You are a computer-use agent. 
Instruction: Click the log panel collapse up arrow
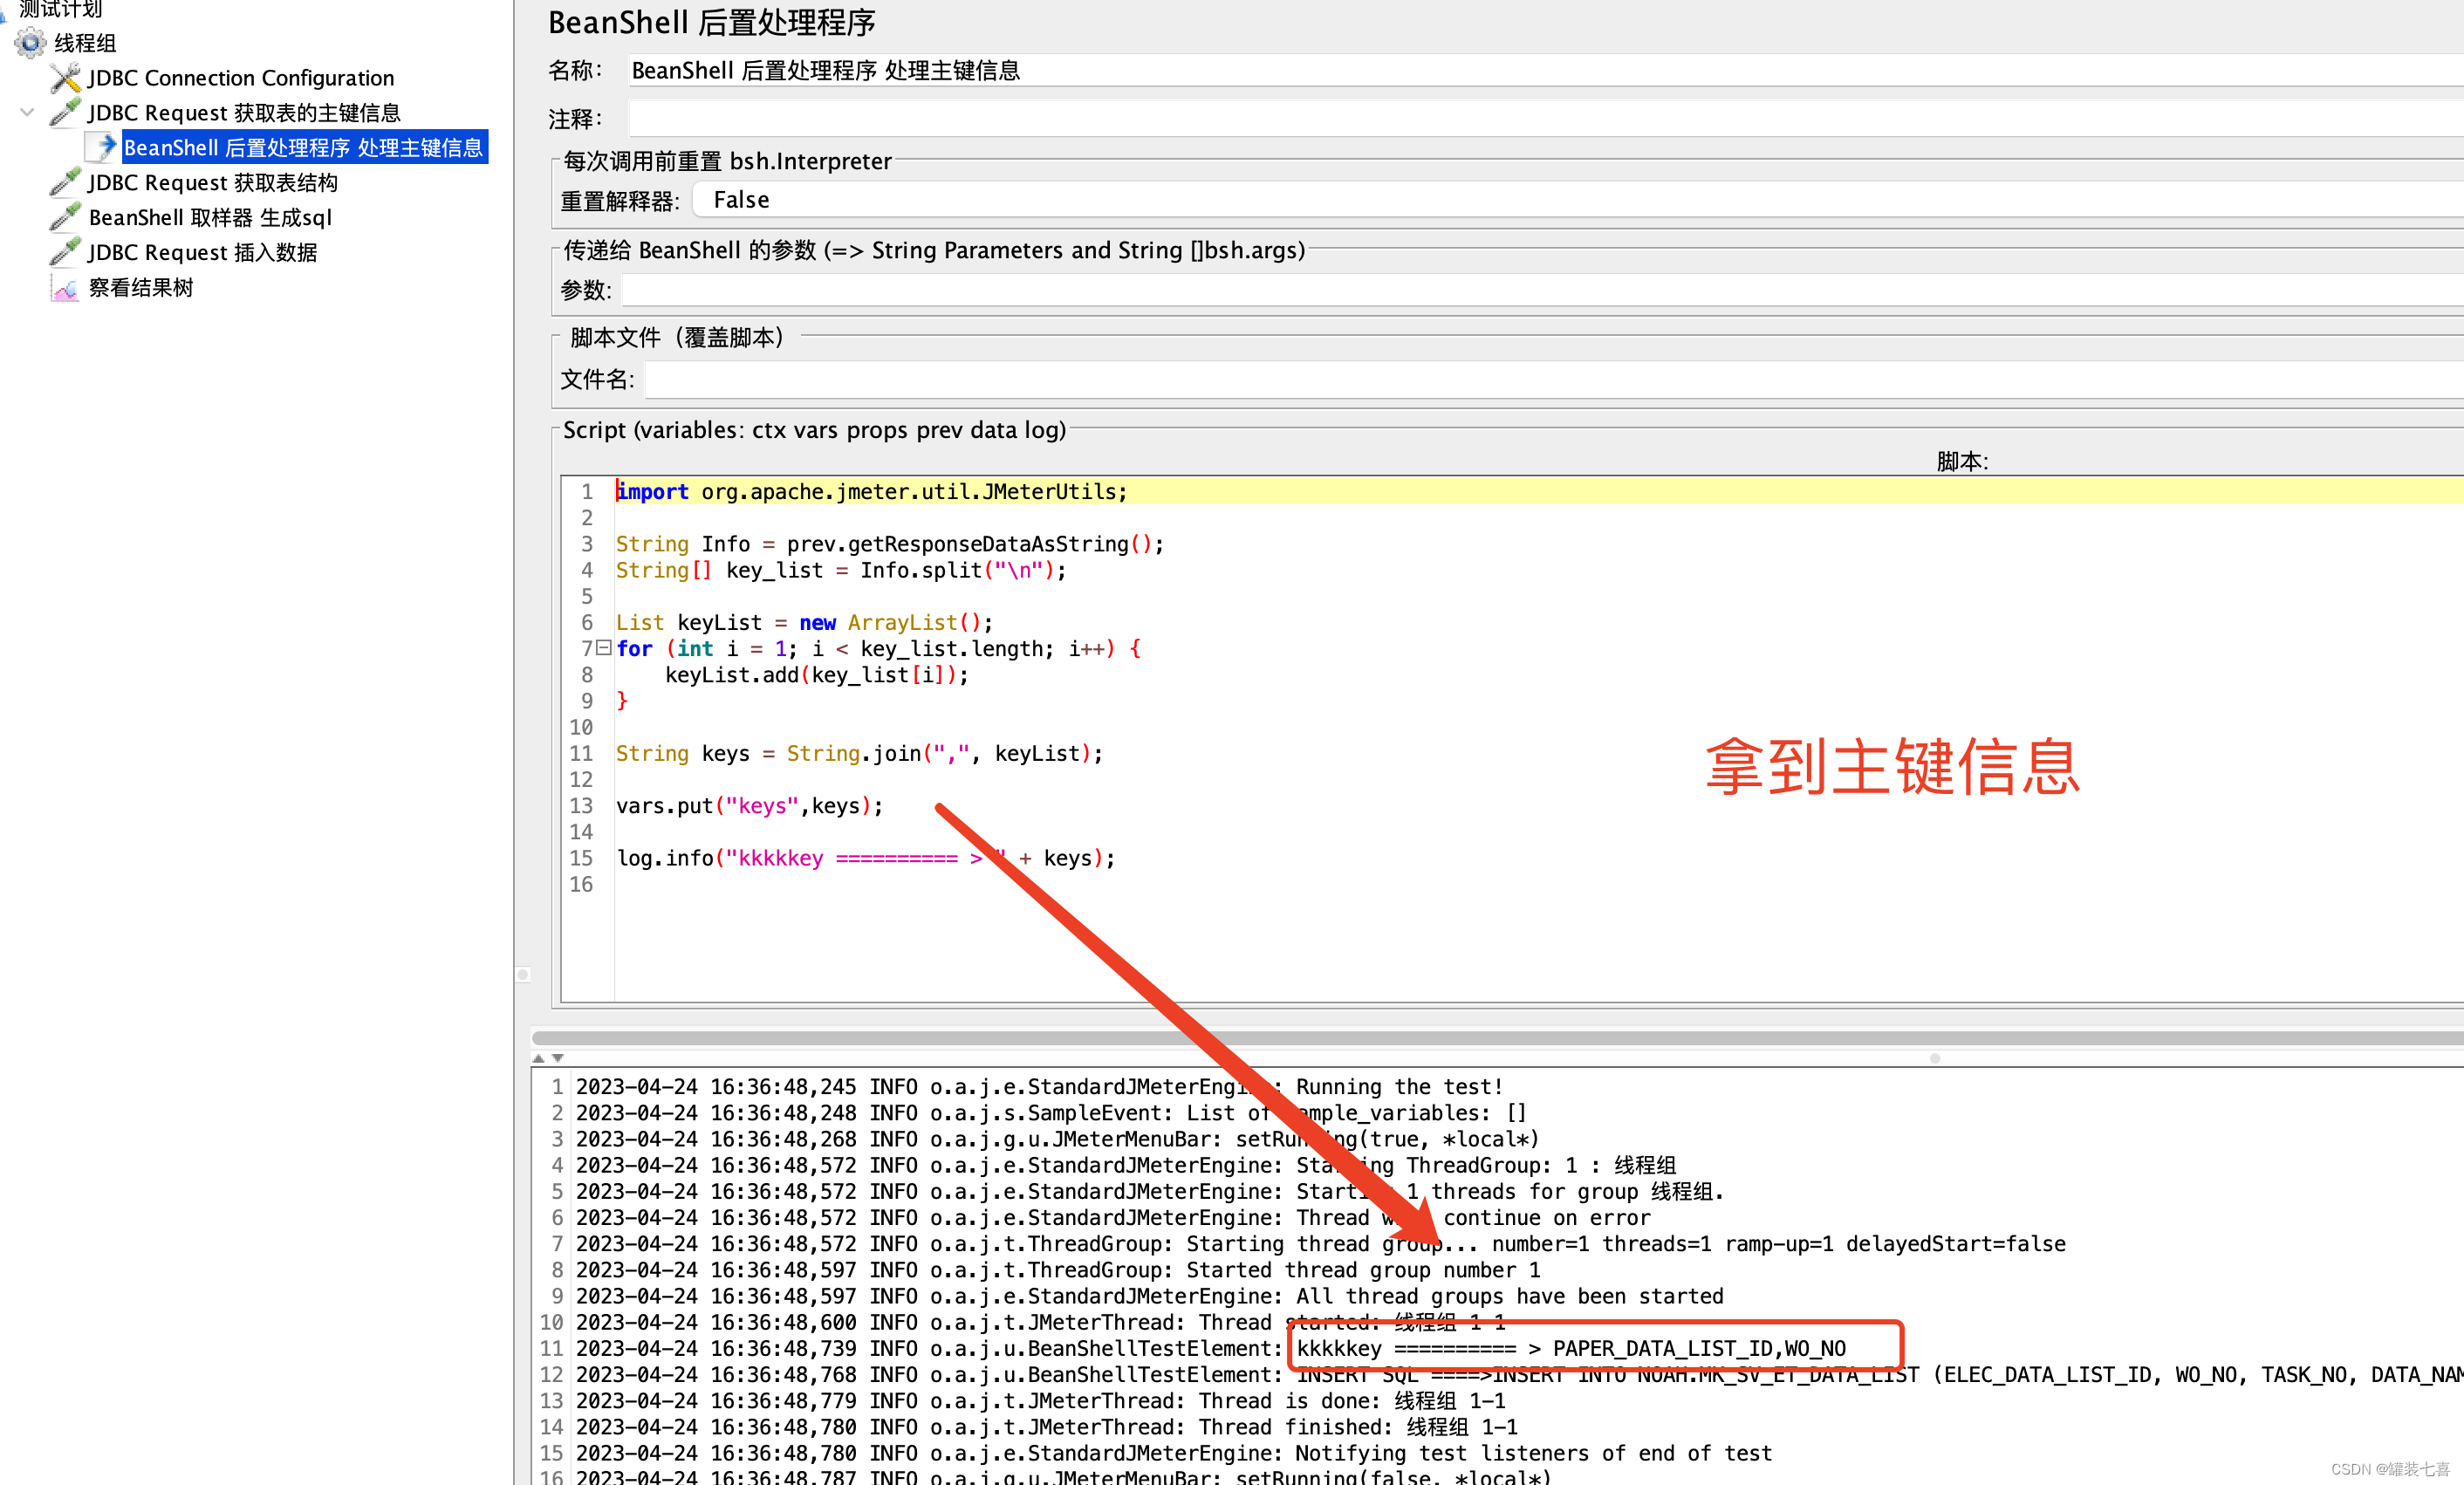(539, 1058)
